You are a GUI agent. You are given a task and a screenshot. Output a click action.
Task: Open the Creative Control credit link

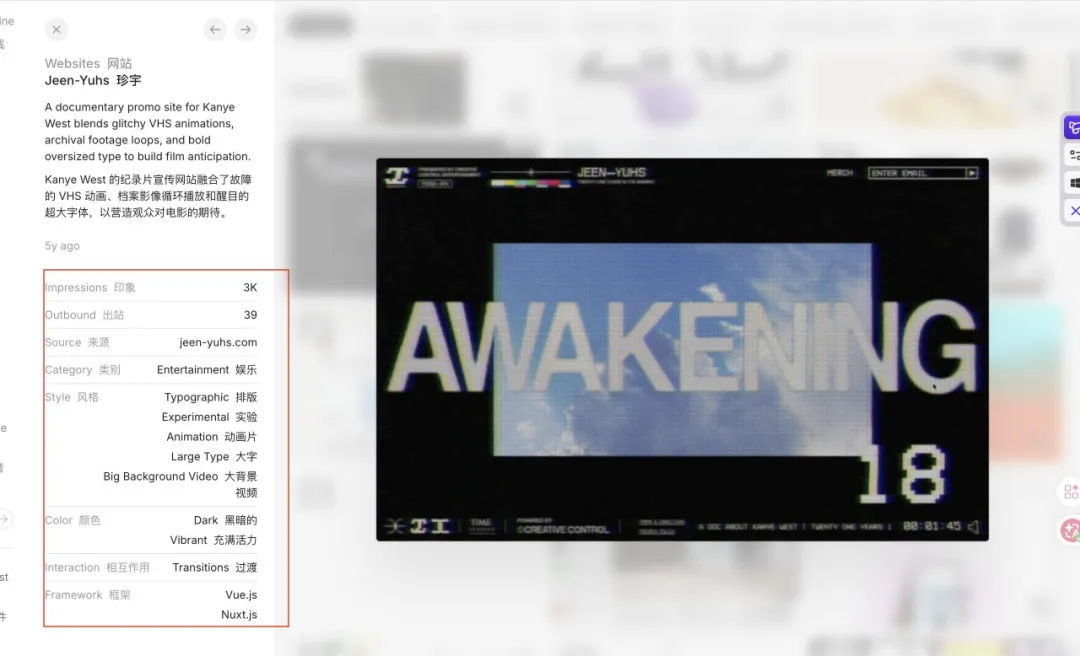[x=562, y=529]
